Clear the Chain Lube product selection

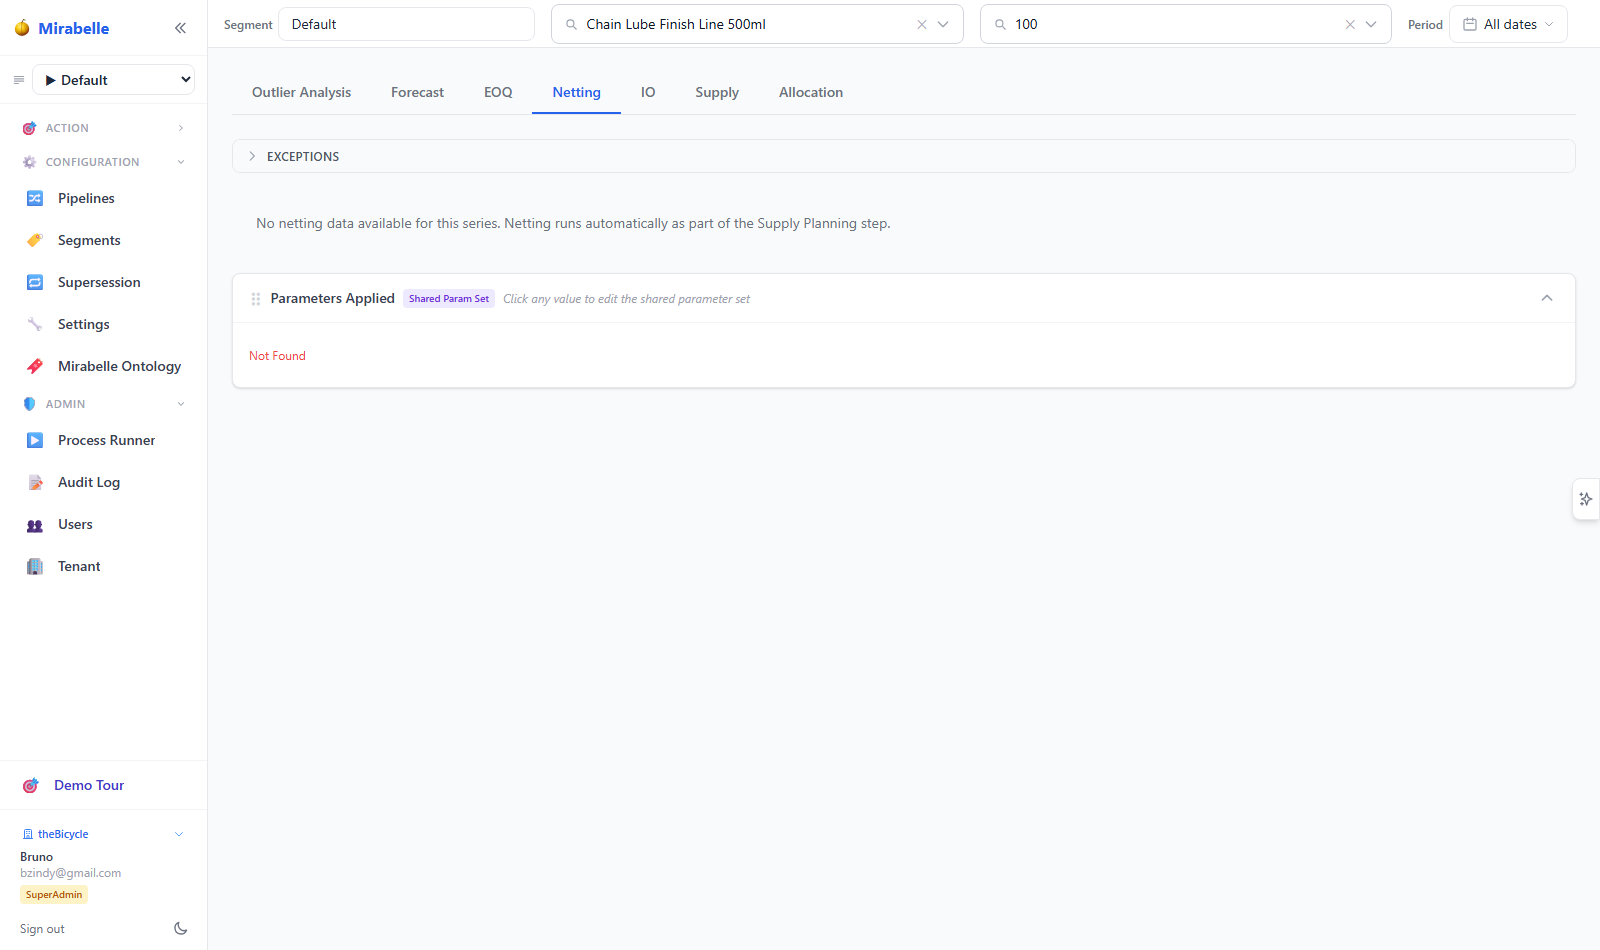(x=922, y=24)
